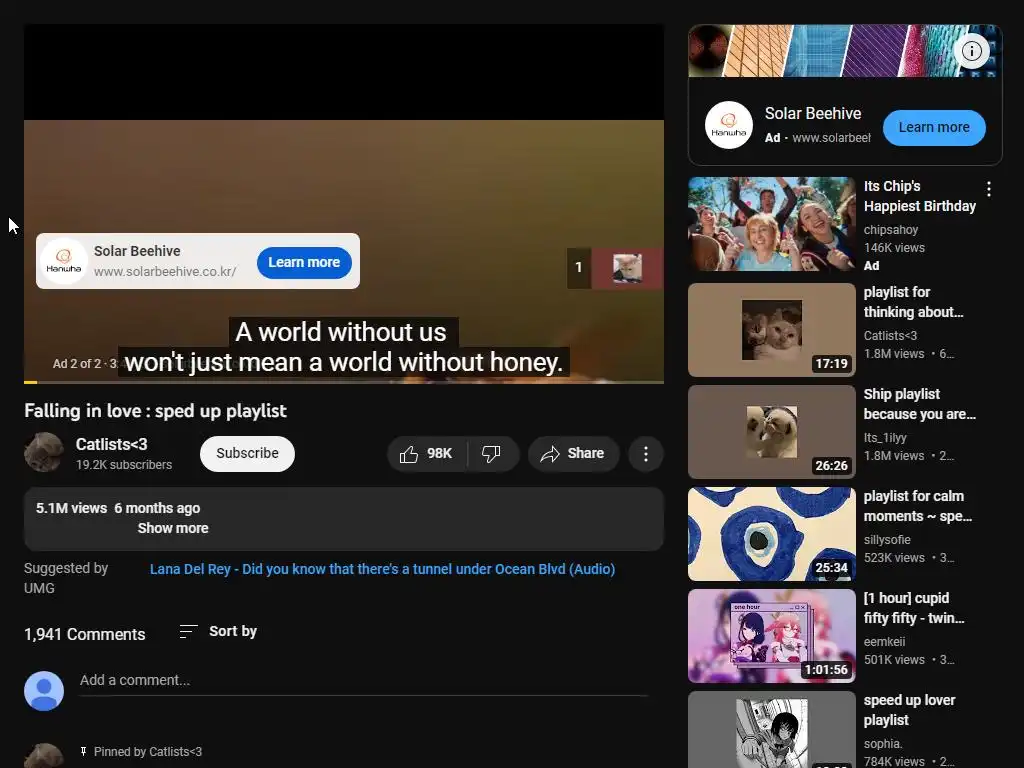Click the video ad progress bar
The height and width of the screenshot is (768, 1024).
(344, 381)
